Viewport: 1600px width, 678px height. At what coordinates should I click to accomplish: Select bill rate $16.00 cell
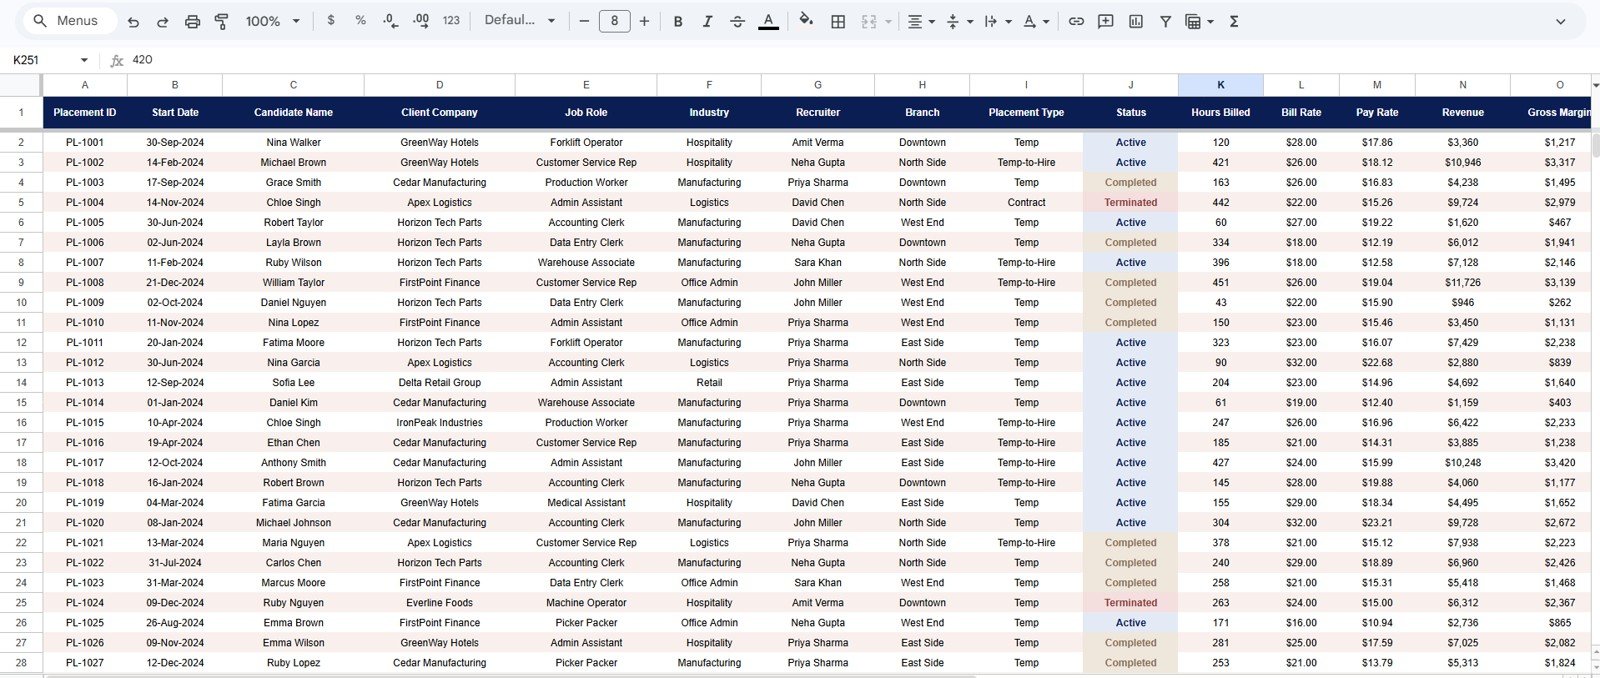1301,622
